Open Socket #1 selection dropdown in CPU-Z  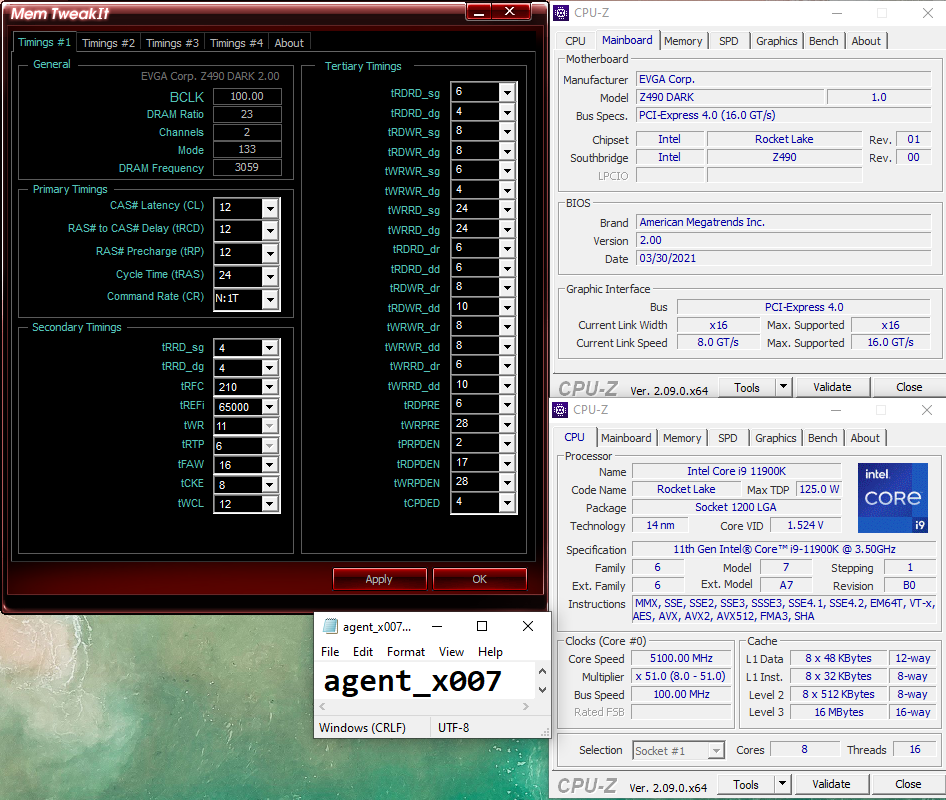pyautogui.click(x=716, y=751)
